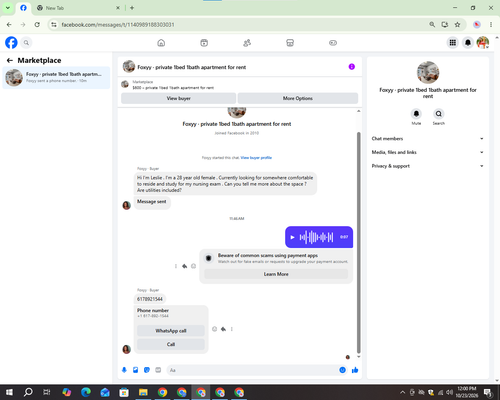
Task: Open Microsoft Edge from the taskbar
Action: (86, 392)
